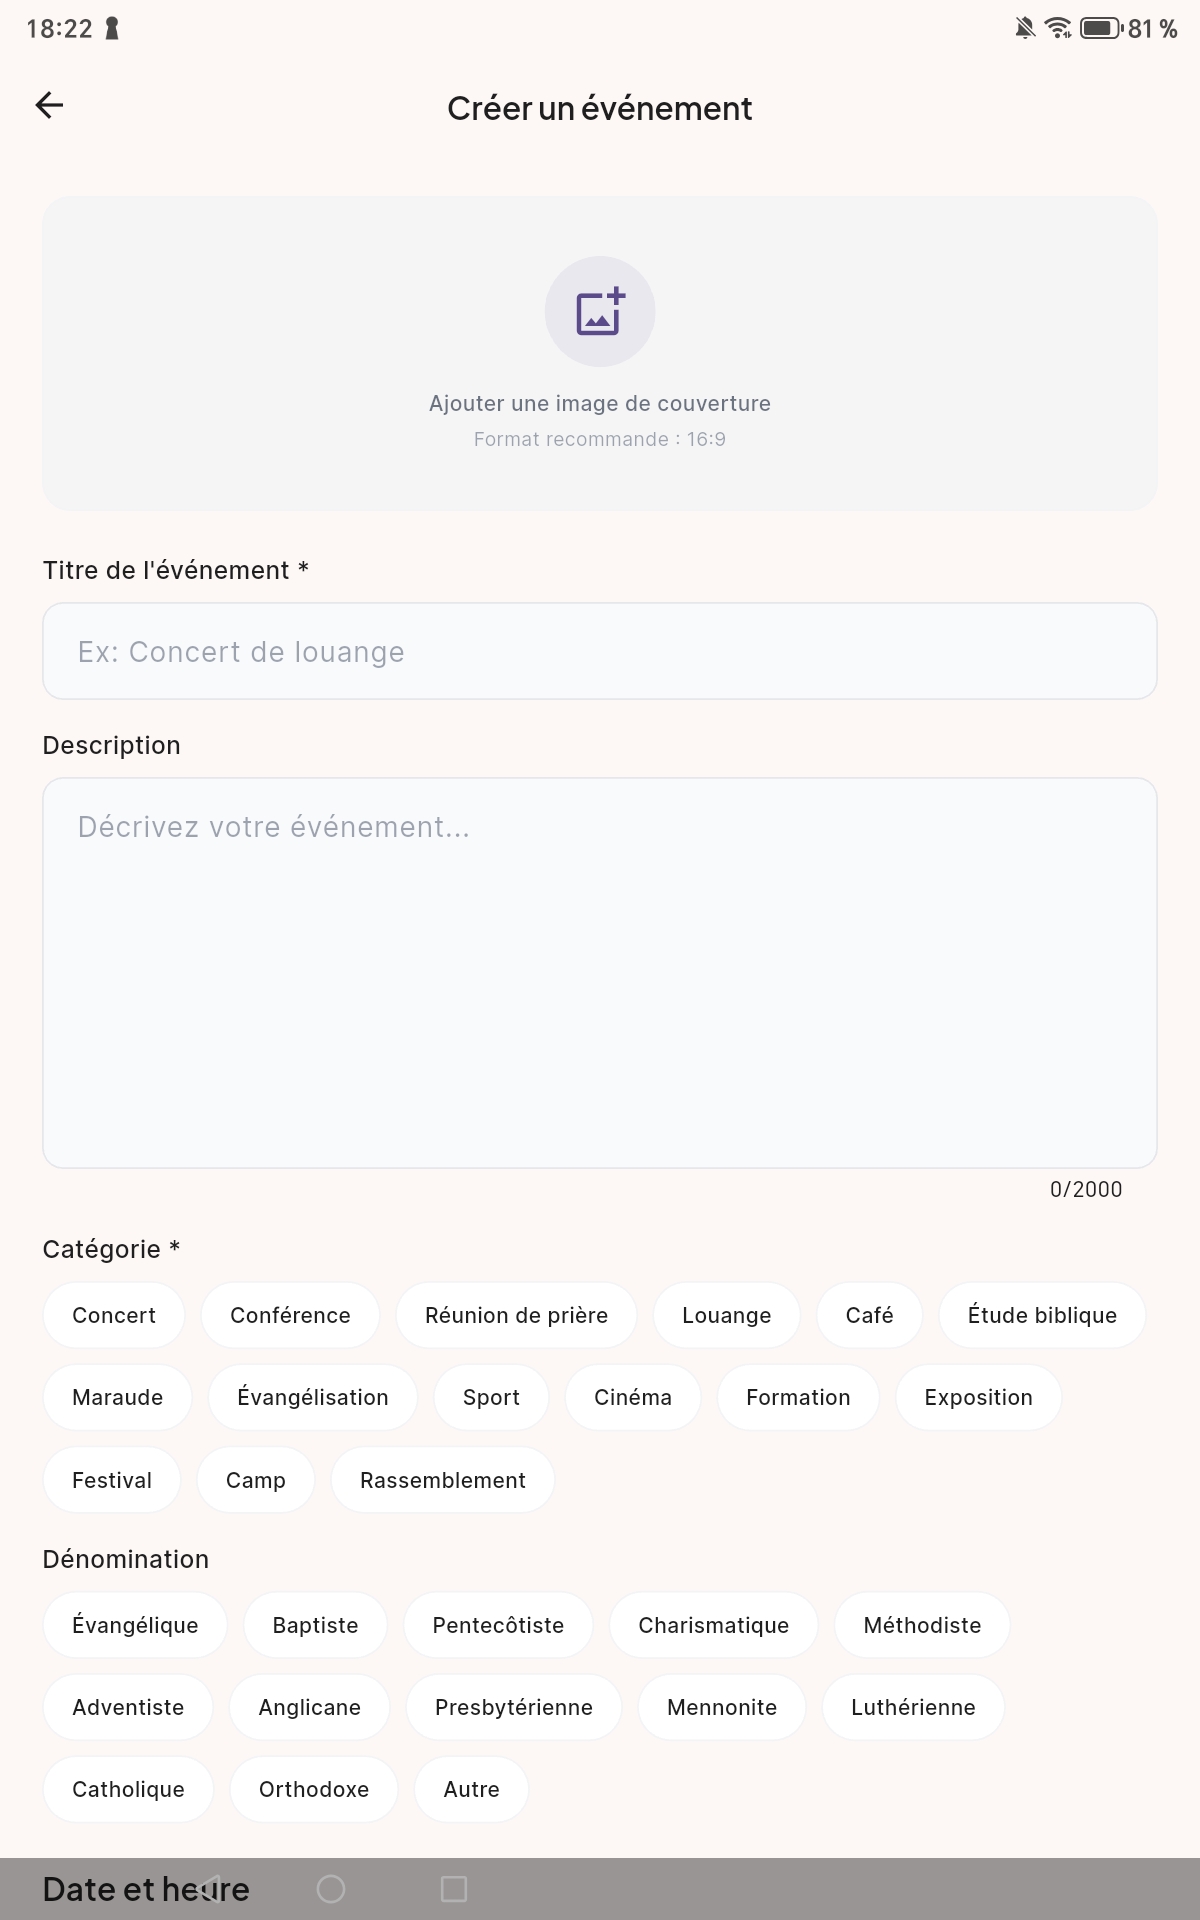This screenshot has width=1200, height=1920.
Task: Pick the Catholique denomination chip
Action: pos(128,1789)
